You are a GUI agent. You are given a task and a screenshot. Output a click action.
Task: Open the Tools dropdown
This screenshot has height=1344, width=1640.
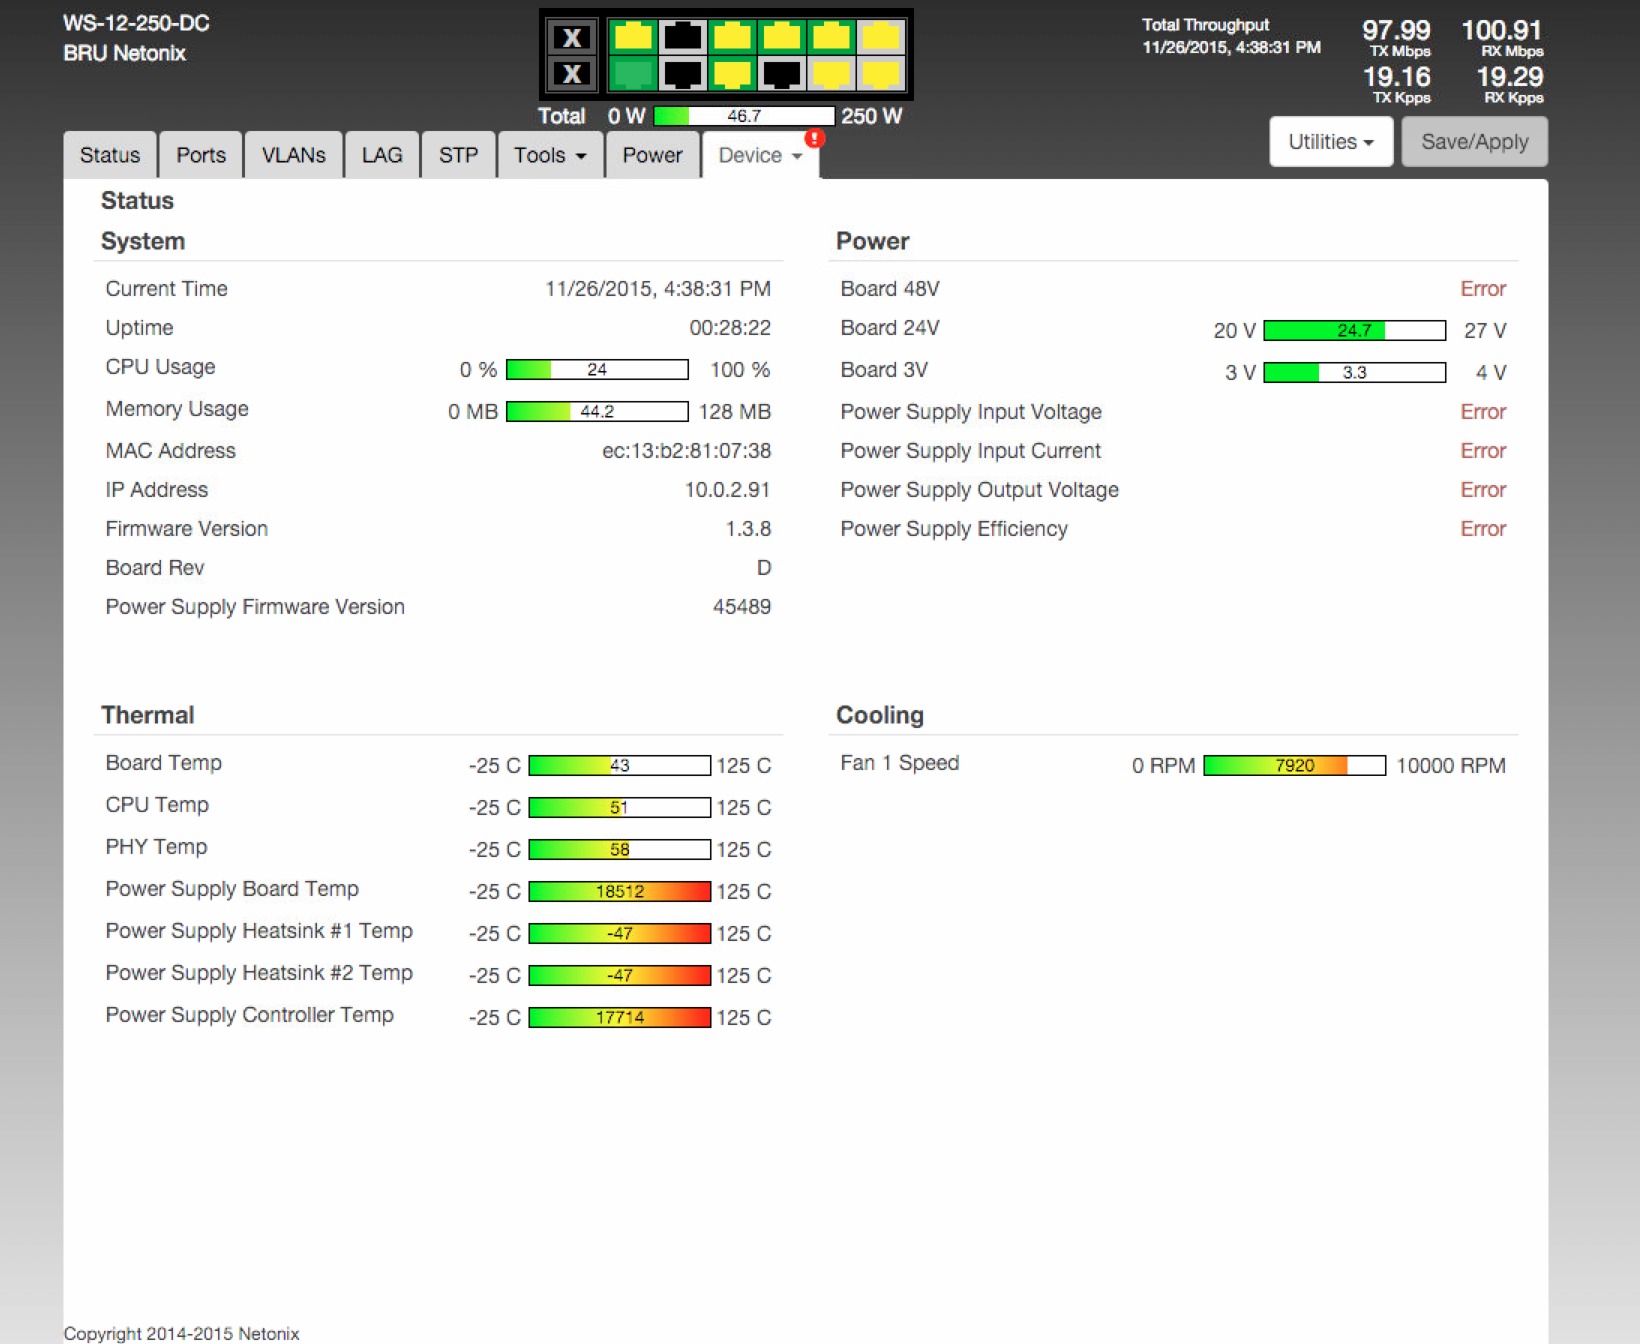549,155
